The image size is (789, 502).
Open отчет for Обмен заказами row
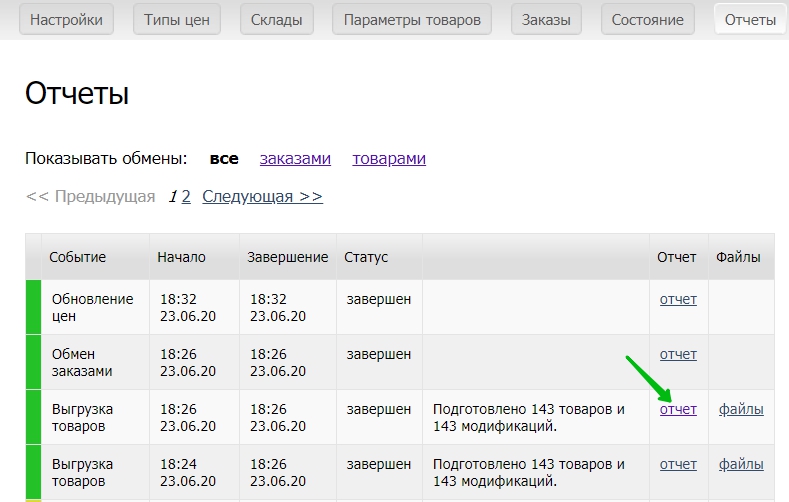click(678, 354)
